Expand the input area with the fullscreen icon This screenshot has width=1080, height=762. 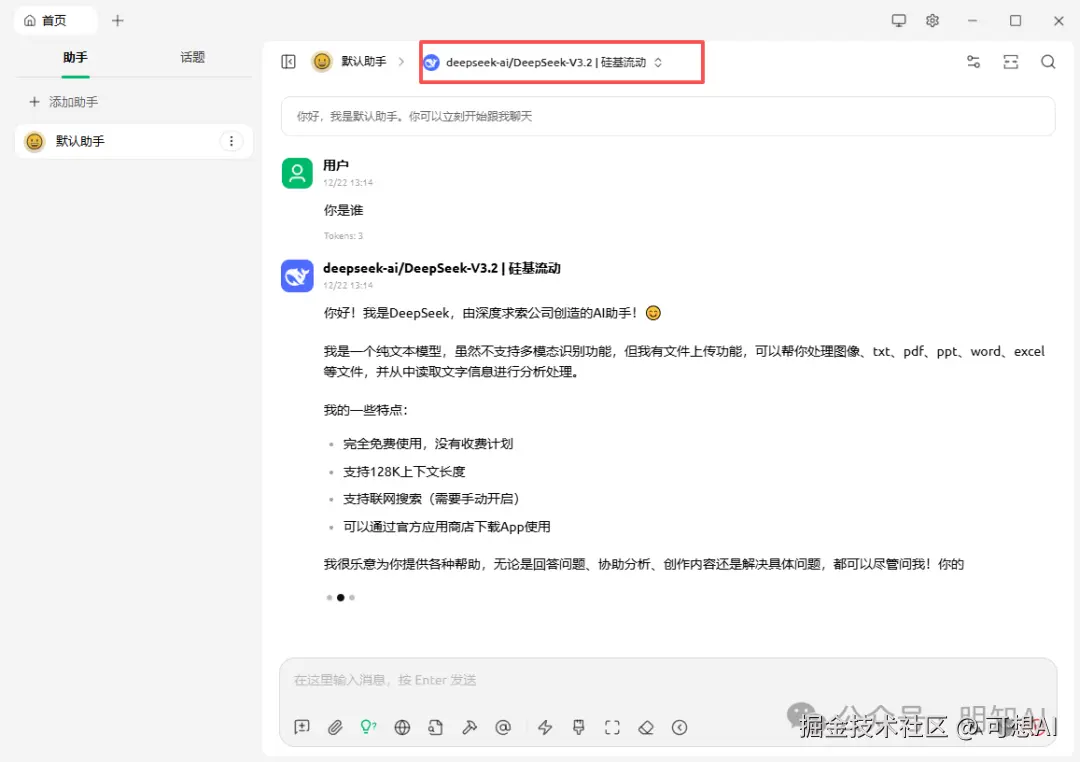611,727
